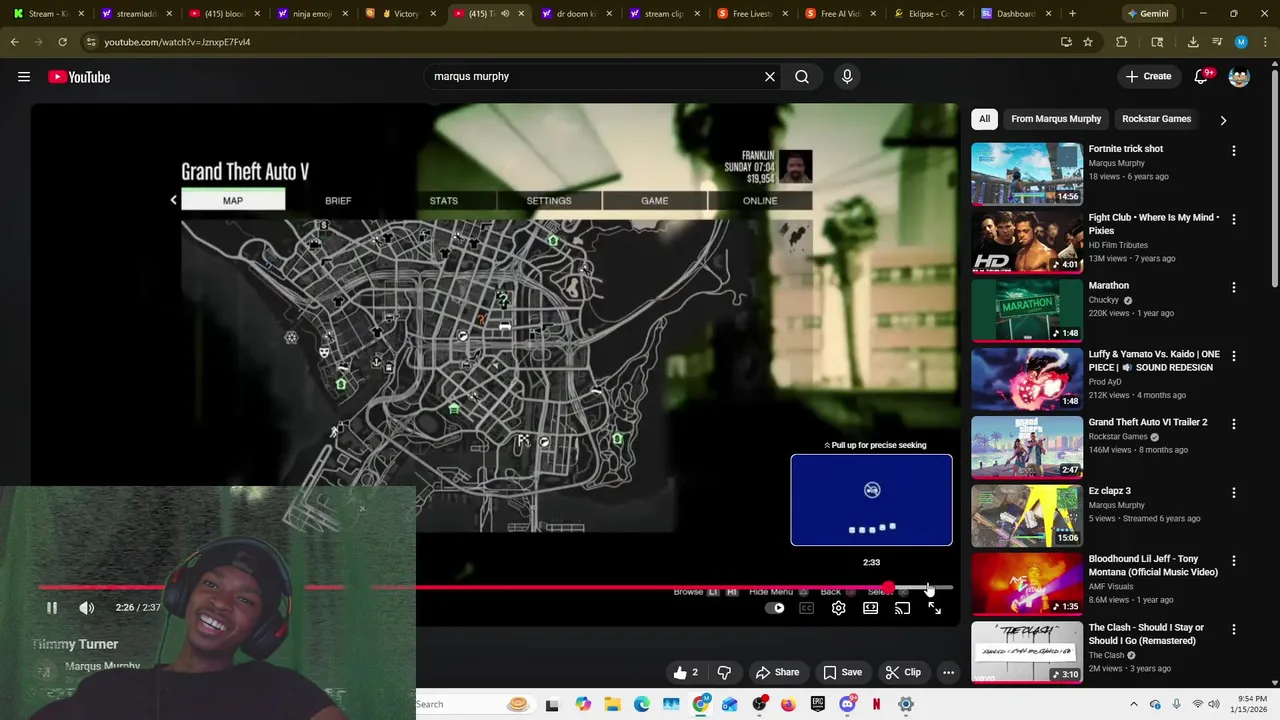Screen dimensions: 1280x720
Task: Open the YouTube account avatar menu
Action: pyautogui.click(x=1239, y=77)
